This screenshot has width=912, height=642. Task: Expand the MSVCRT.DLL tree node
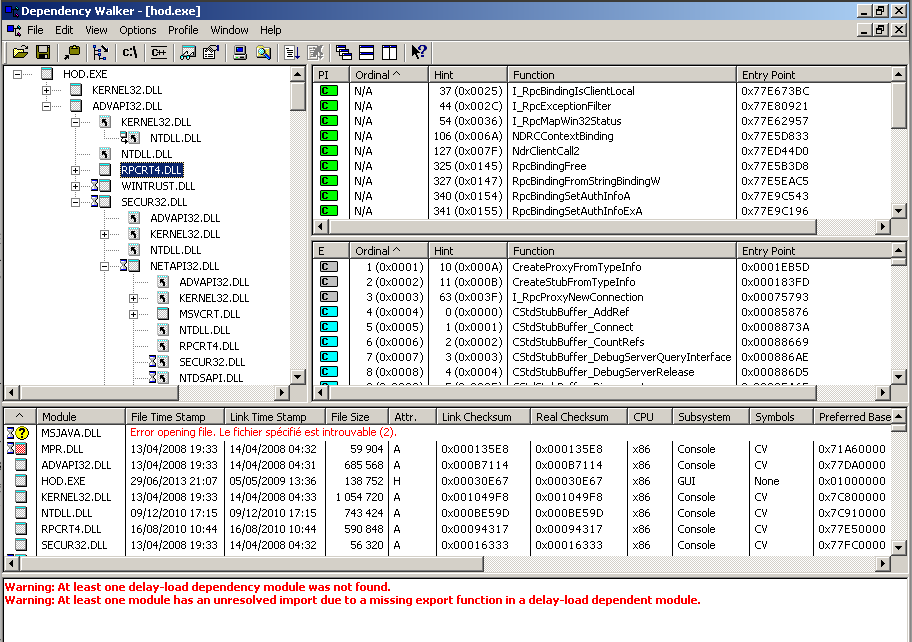pos(134,314)
